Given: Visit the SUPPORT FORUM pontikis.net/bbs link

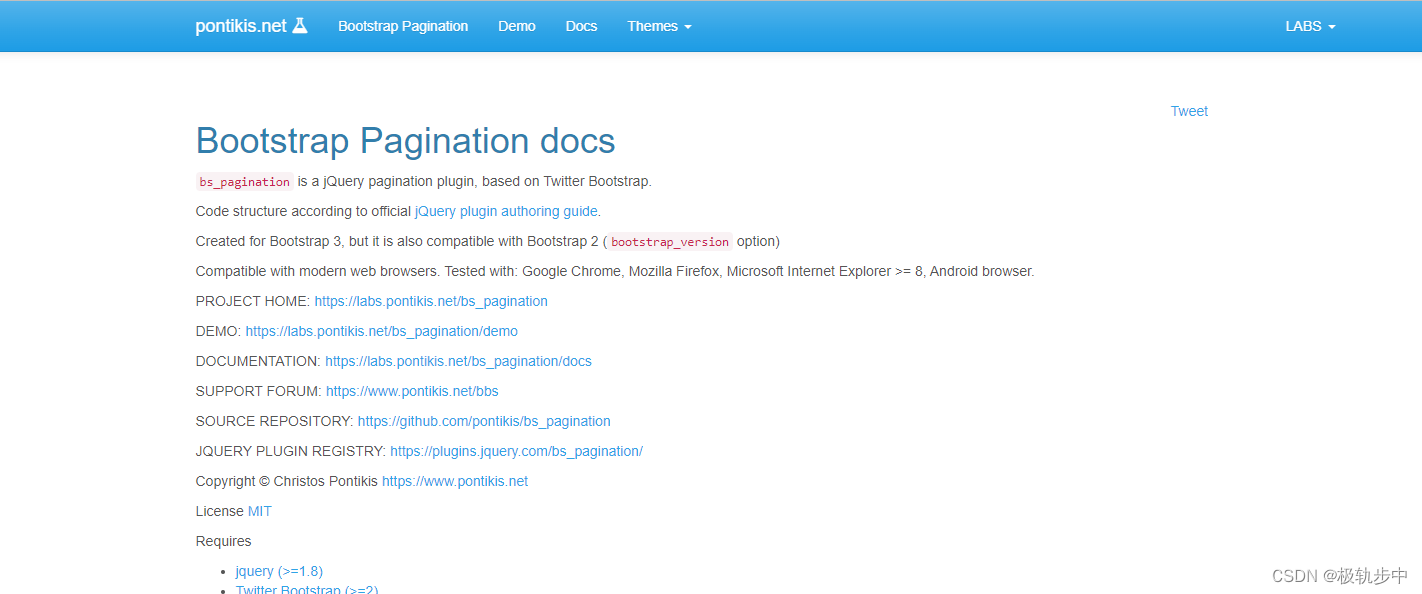Looking at the screenshot, I should click(412, 391).
